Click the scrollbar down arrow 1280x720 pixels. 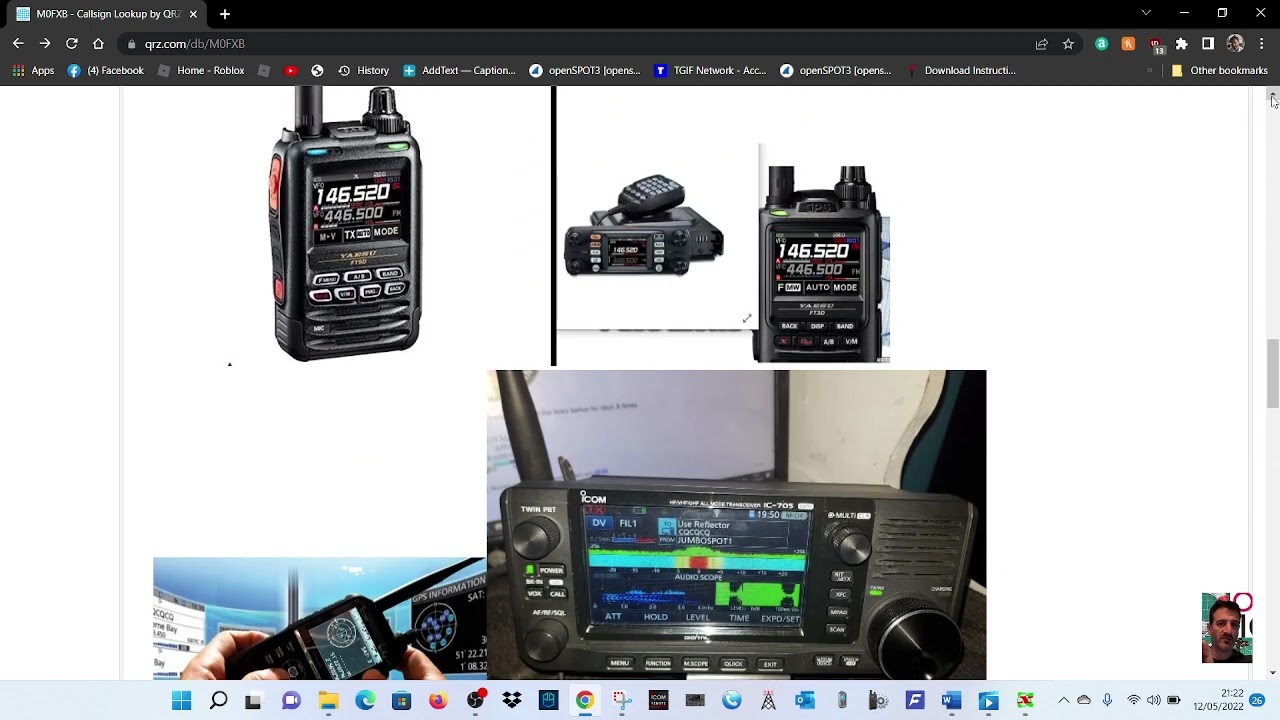[x=1272, y=673]
